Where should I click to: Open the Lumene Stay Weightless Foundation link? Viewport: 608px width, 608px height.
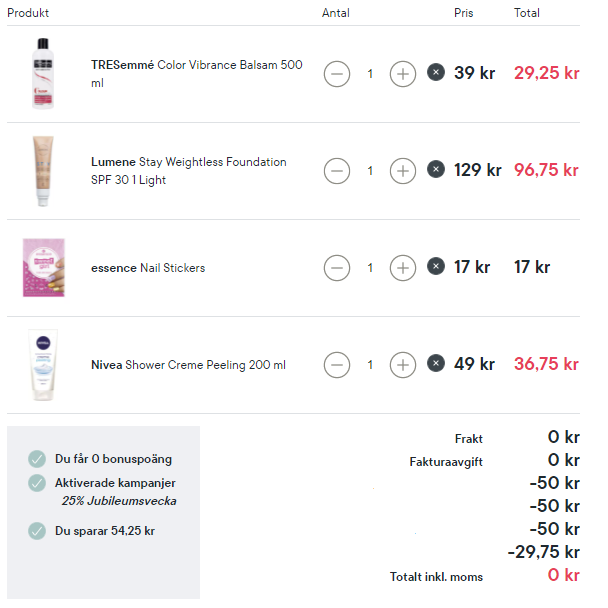tap(188, 171)
